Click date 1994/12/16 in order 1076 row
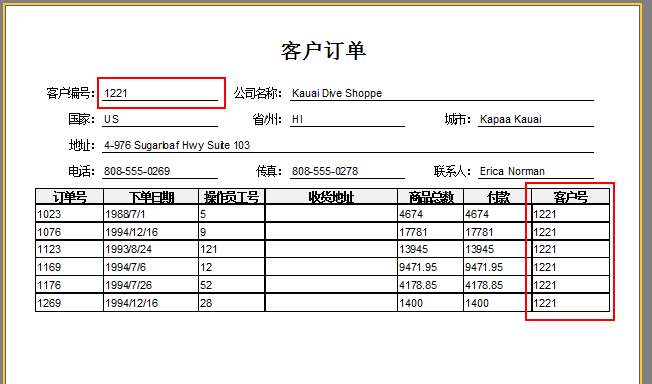The width and height of the screenshot is (652, 384). pos(132,232)
